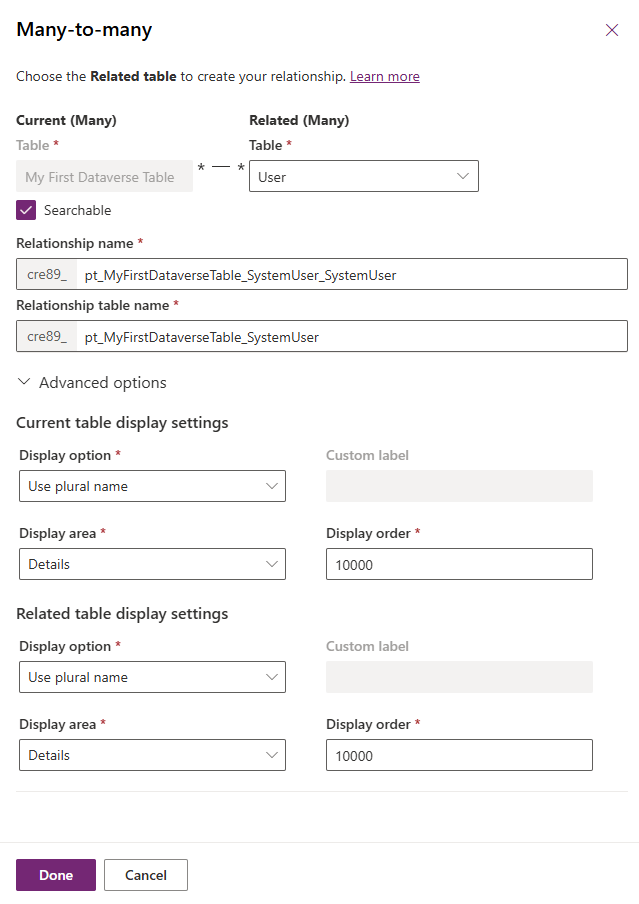The image size is (639, 904).
Task: Click the Relationship name input field
Action: [350, 275]
